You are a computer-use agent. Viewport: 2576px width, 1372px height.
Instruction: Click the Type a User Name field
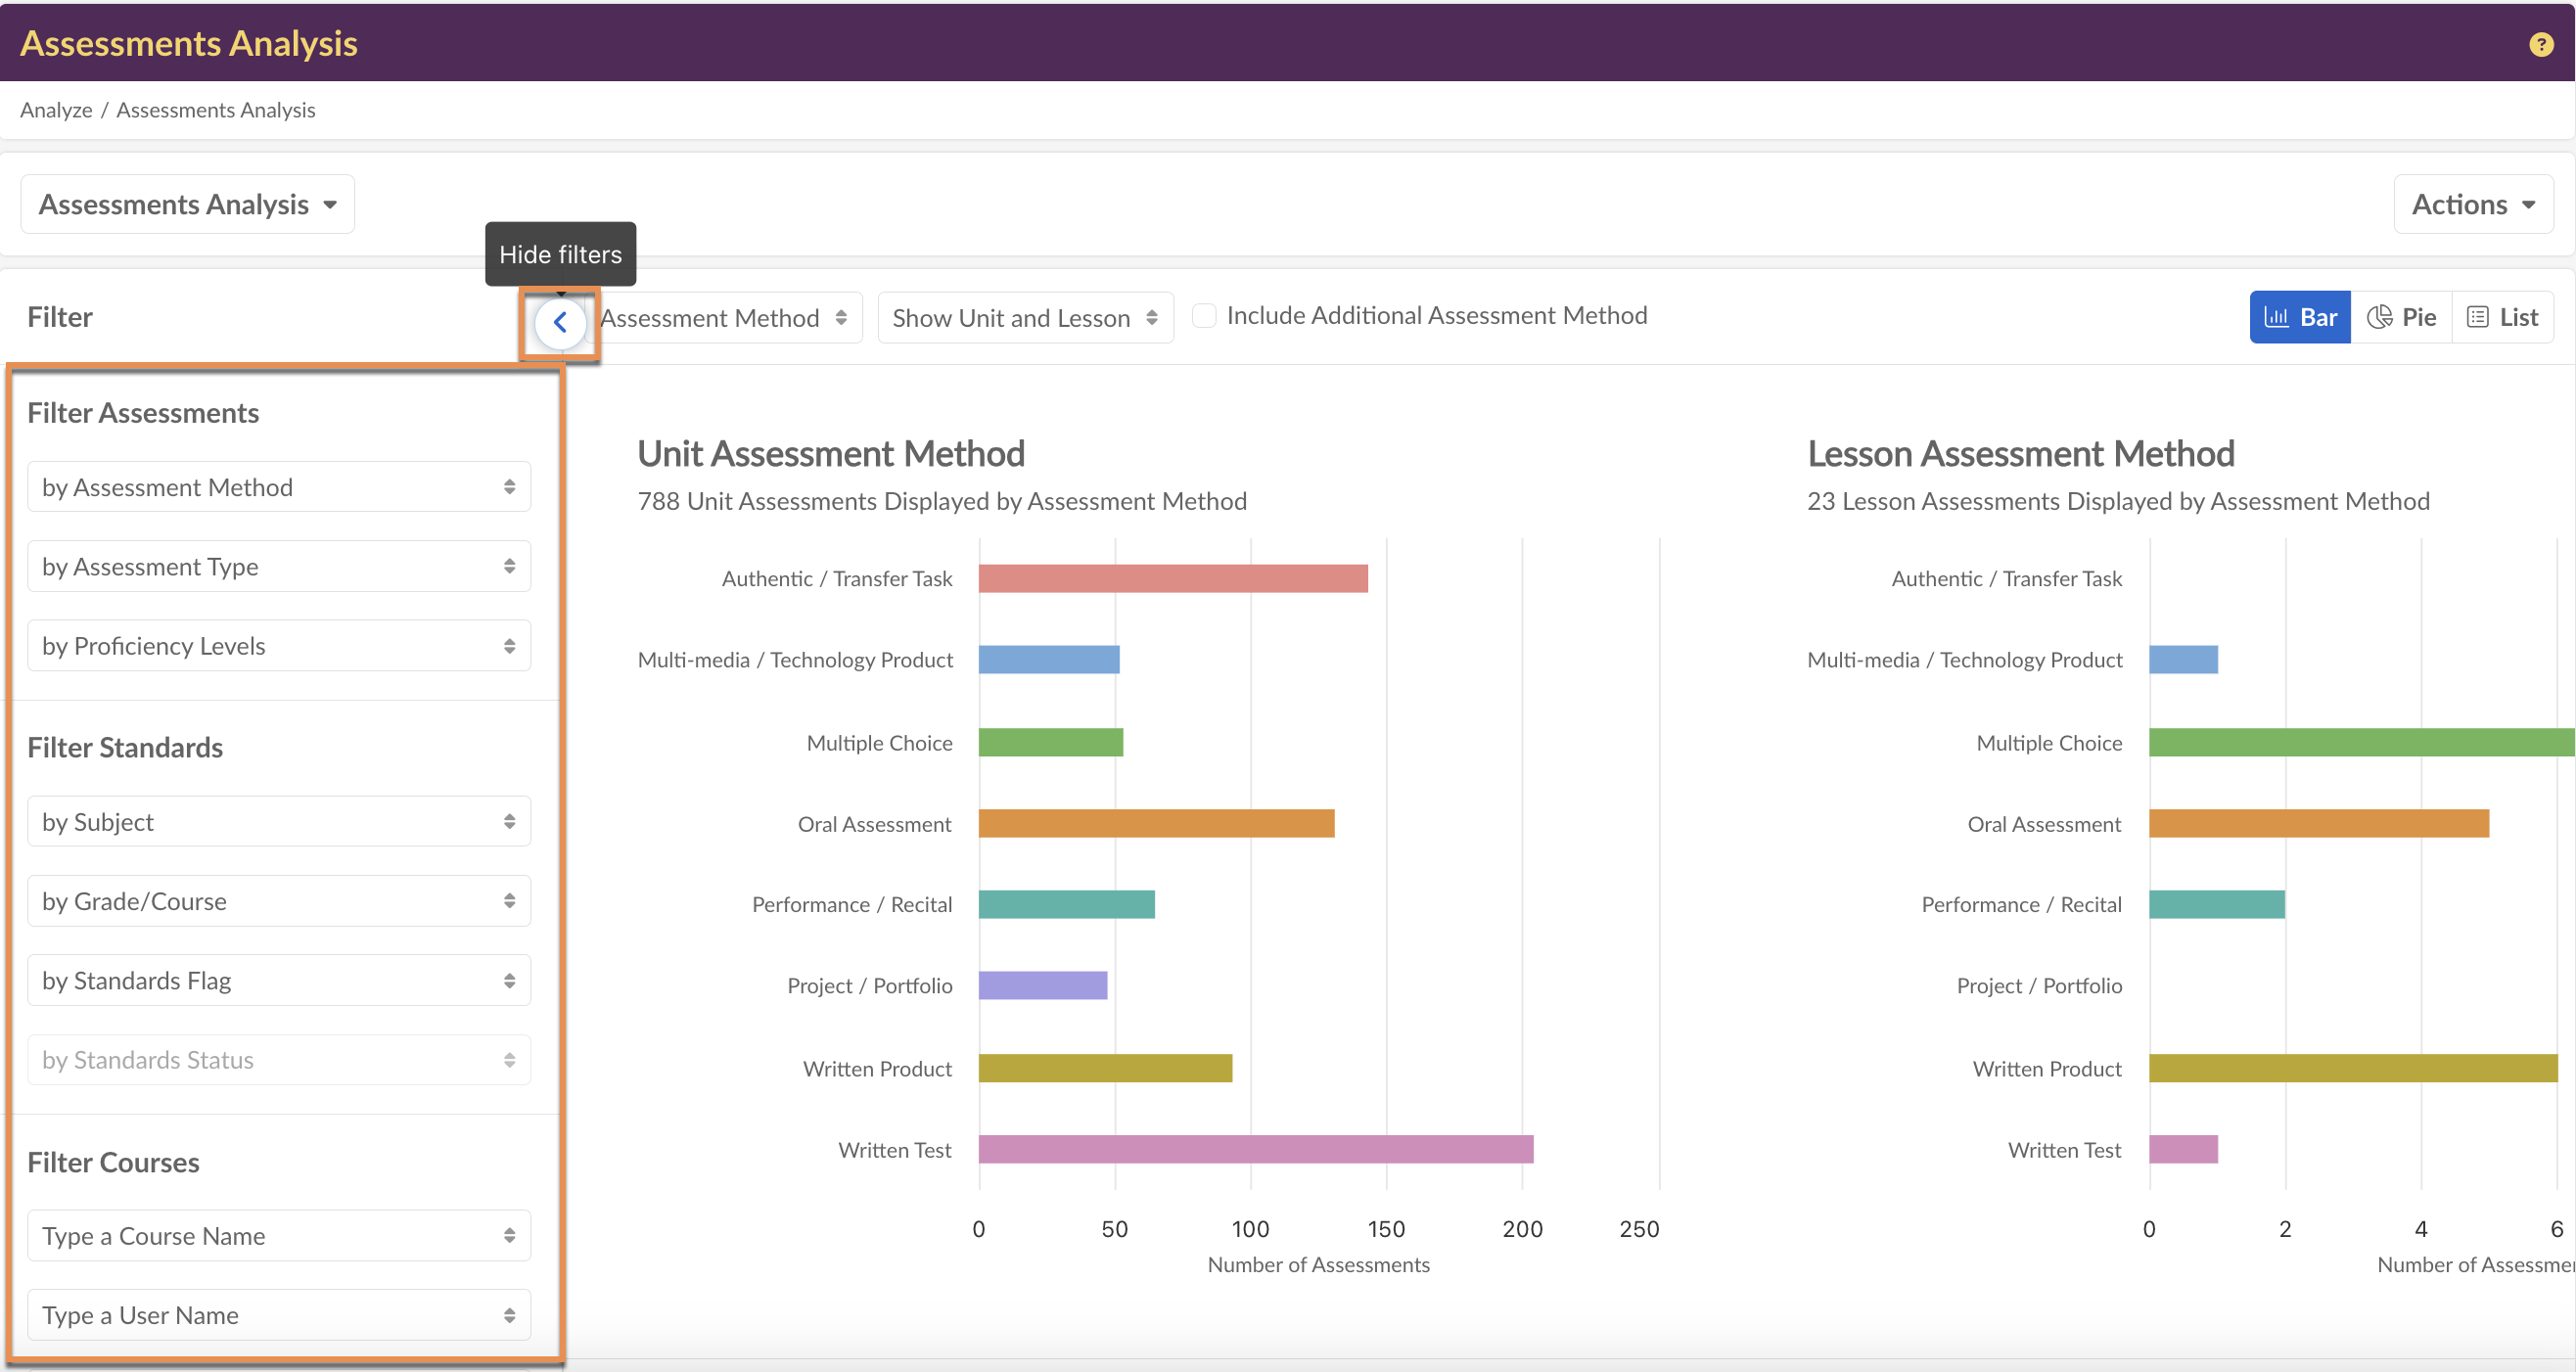click(278, 1314)
